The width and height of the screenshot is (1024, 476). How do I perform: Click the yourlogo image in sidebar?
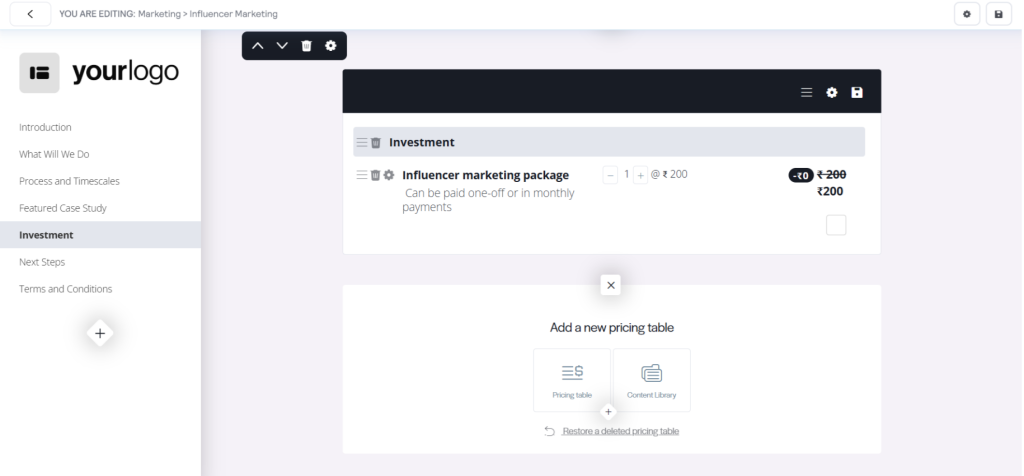click(99, 72)
